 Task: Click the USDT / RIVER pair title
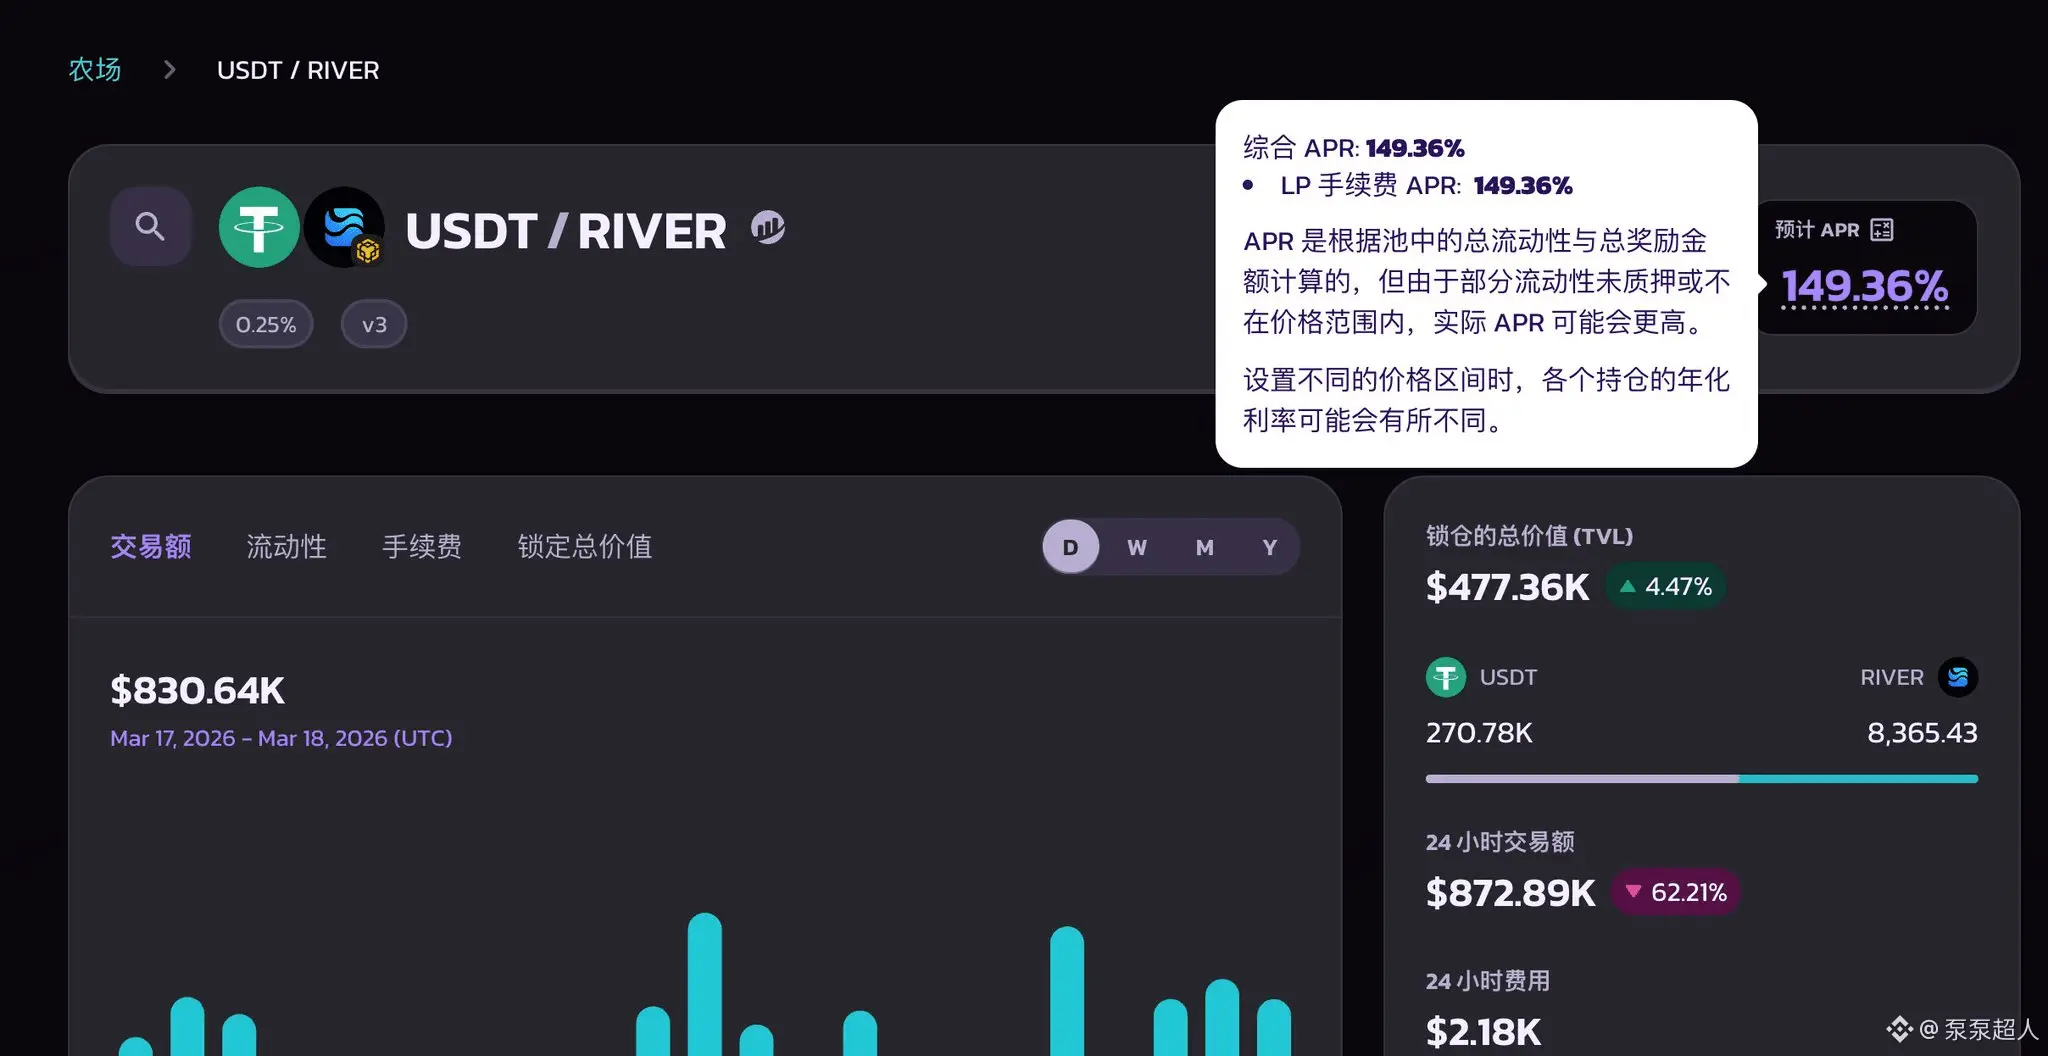pyautogui.click(x=566, y=231)
